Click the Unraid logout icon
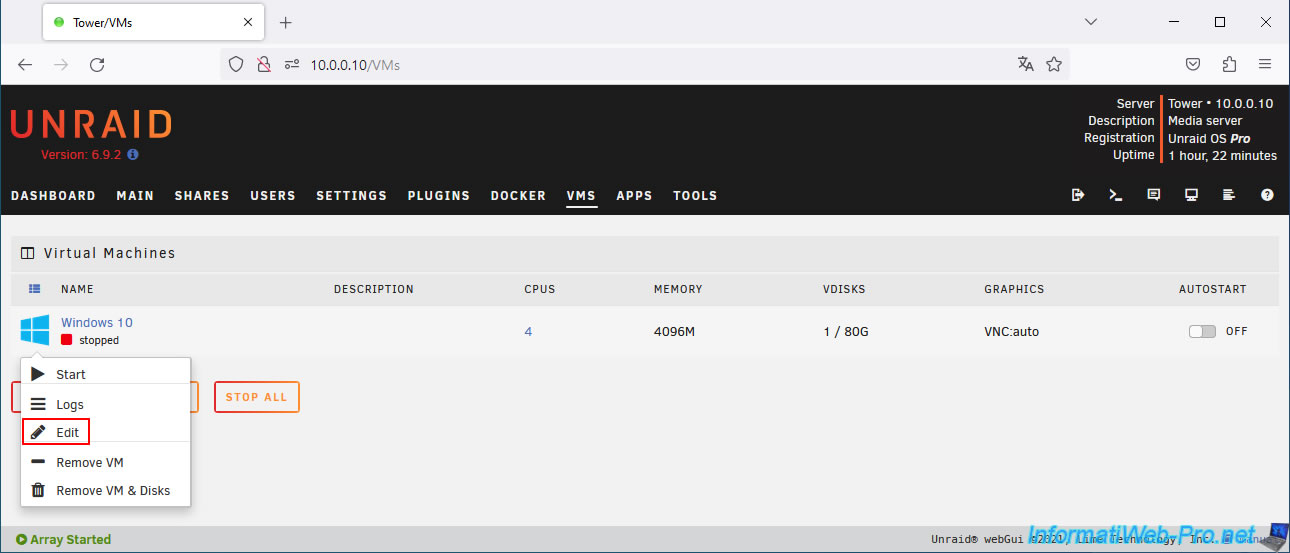This screenshot has height=553, width=1290. click(x=1078, y=195)
